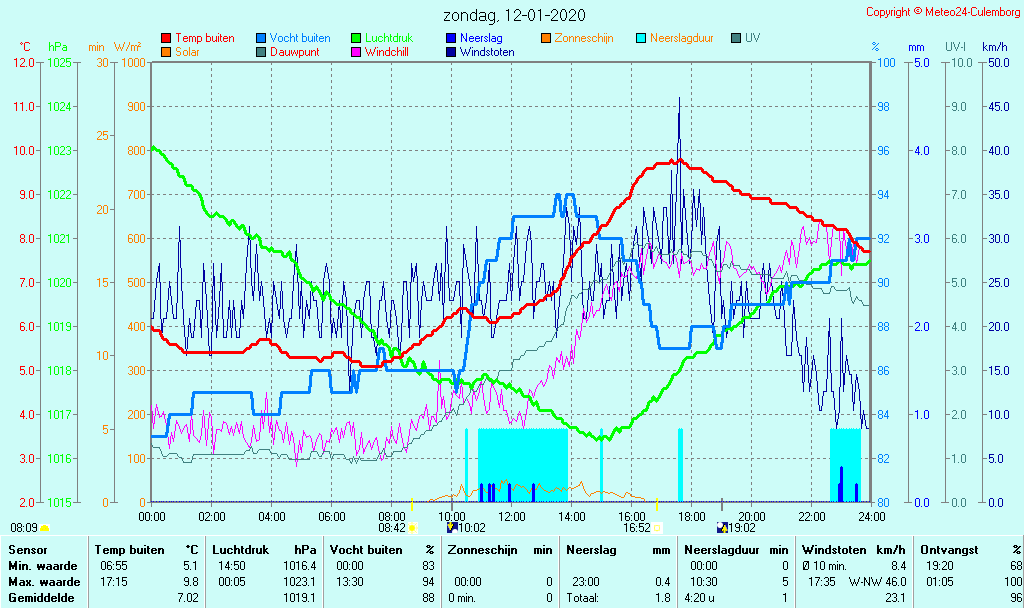Image resolution: width=1026 pixels, height=608 pixels.
Task: Click the Sensor header in data table
Action: click(27, 549)
